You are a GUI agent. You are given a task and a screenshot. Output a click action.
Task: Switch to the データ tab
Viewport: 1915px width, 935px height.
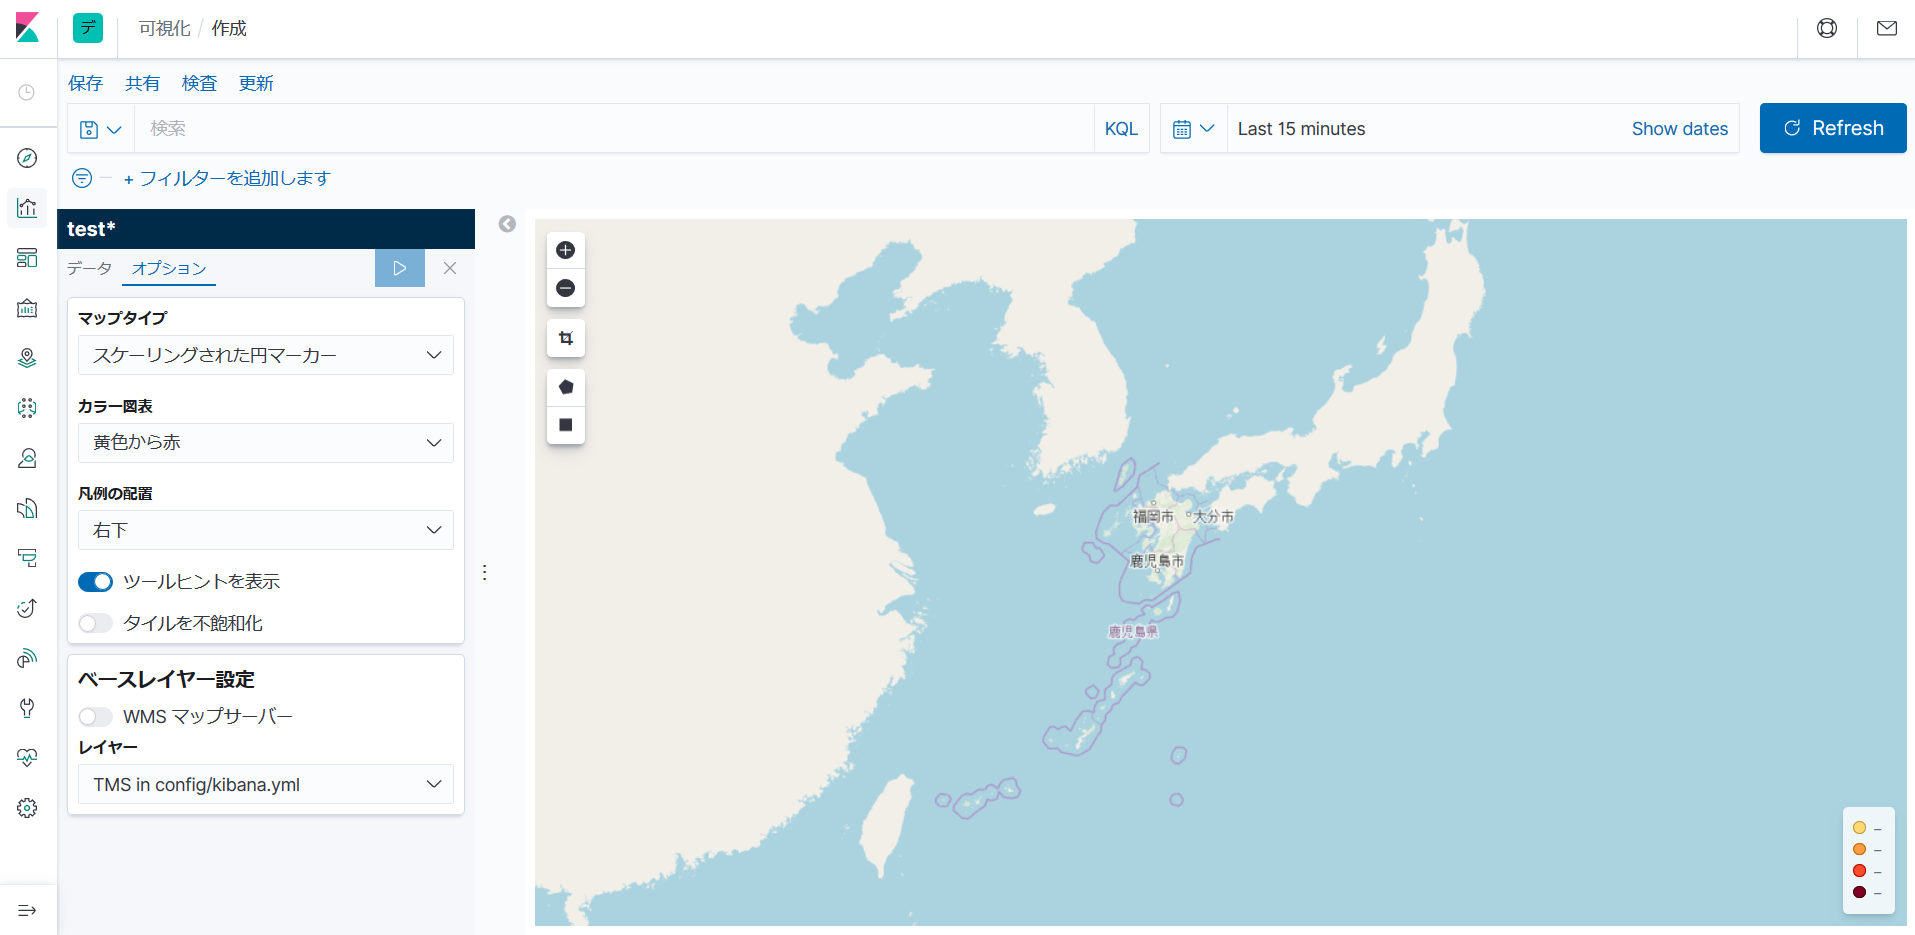point(89,268)
